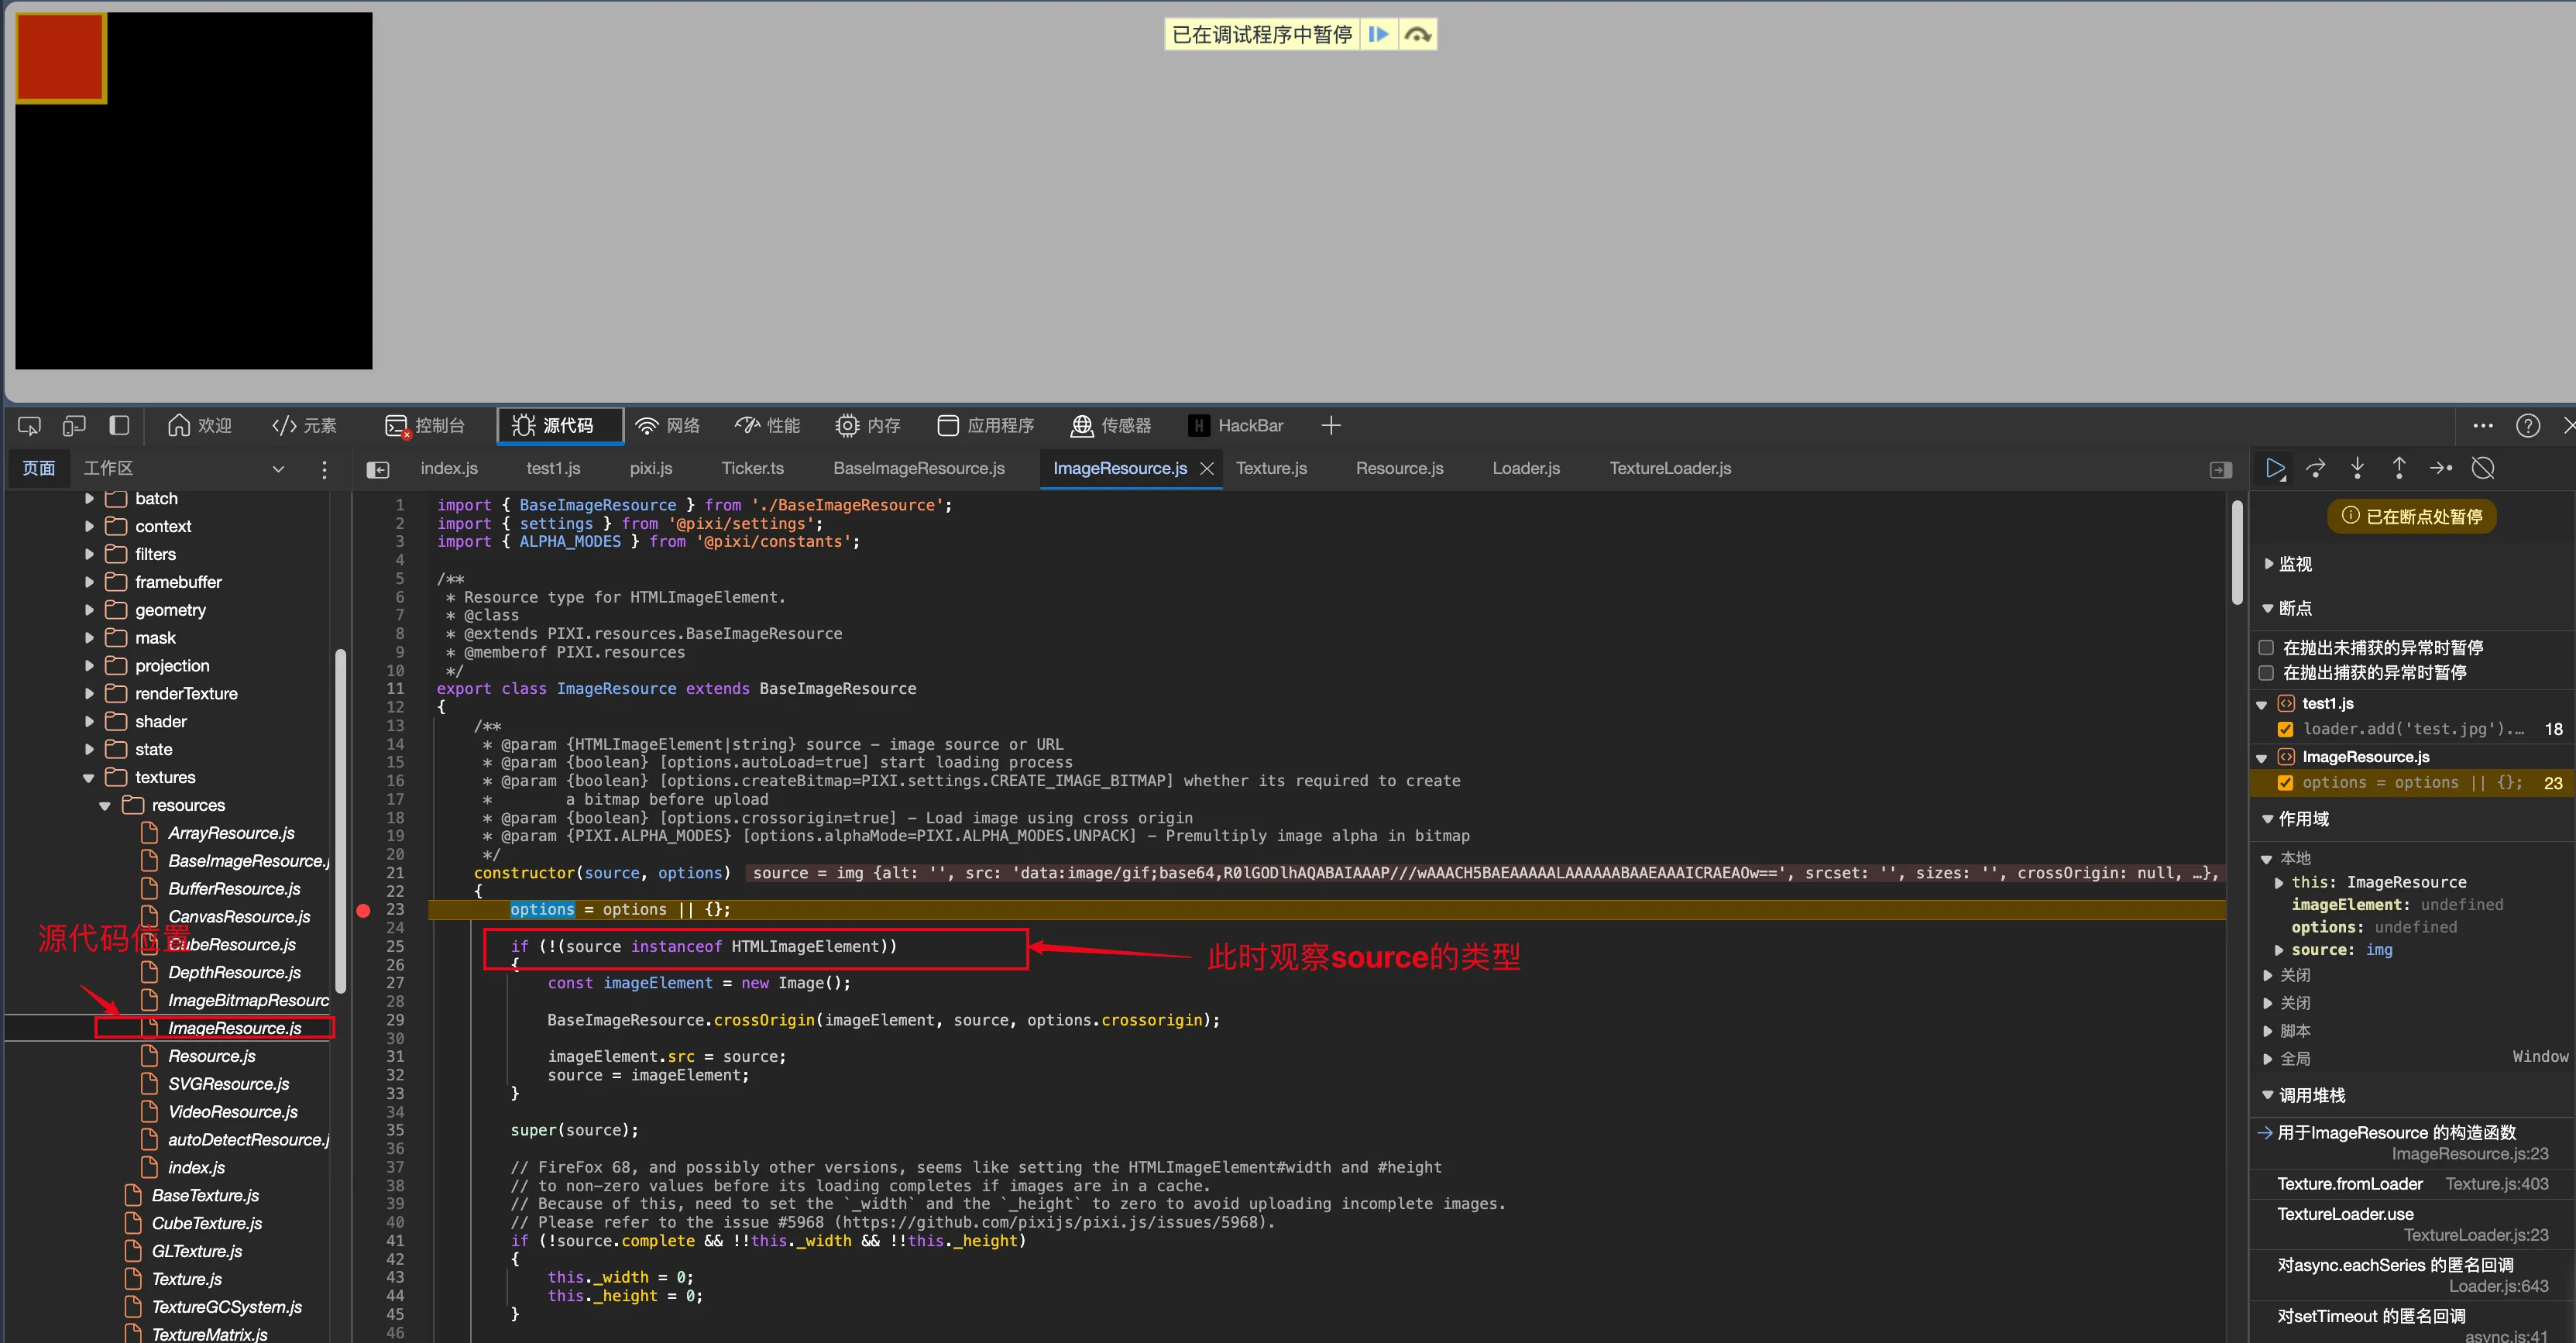Open SVGResource.js from file tree
The image size is (2576, 1343).
(x=228, y=1084)
